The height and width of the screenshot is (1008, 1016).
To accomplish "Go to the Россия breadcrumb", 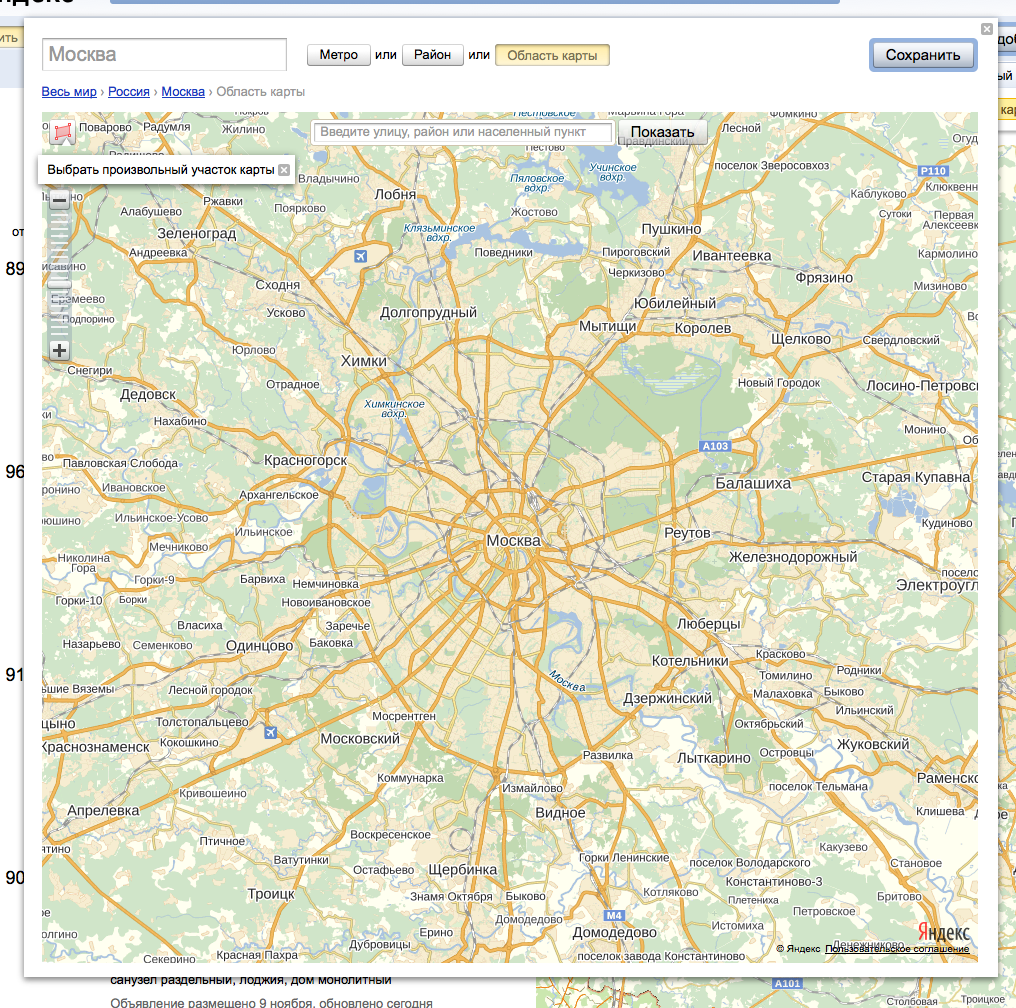I will point(129,92).
